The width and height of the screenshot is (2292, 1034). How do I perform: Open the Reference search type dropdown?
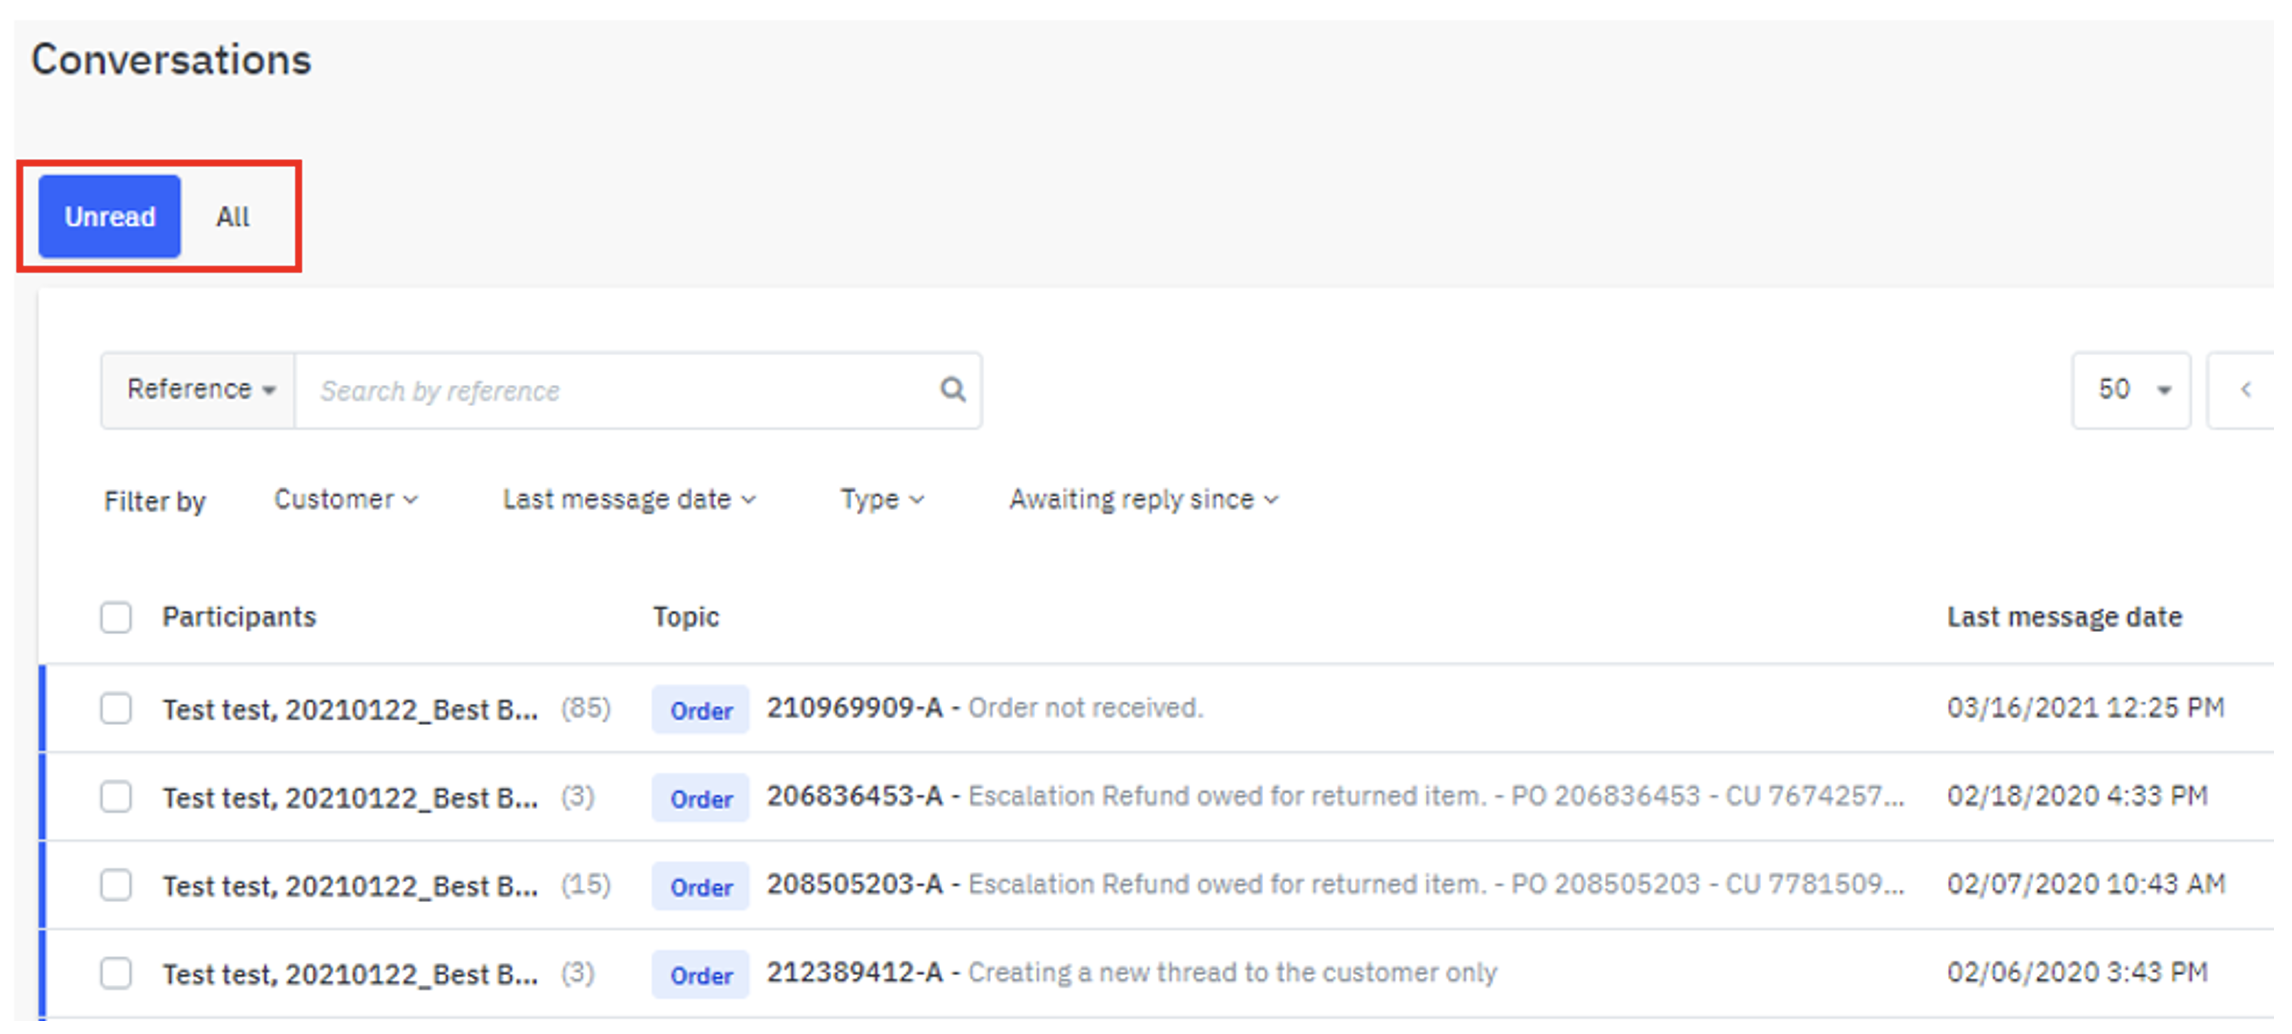(x=199, y=390)
